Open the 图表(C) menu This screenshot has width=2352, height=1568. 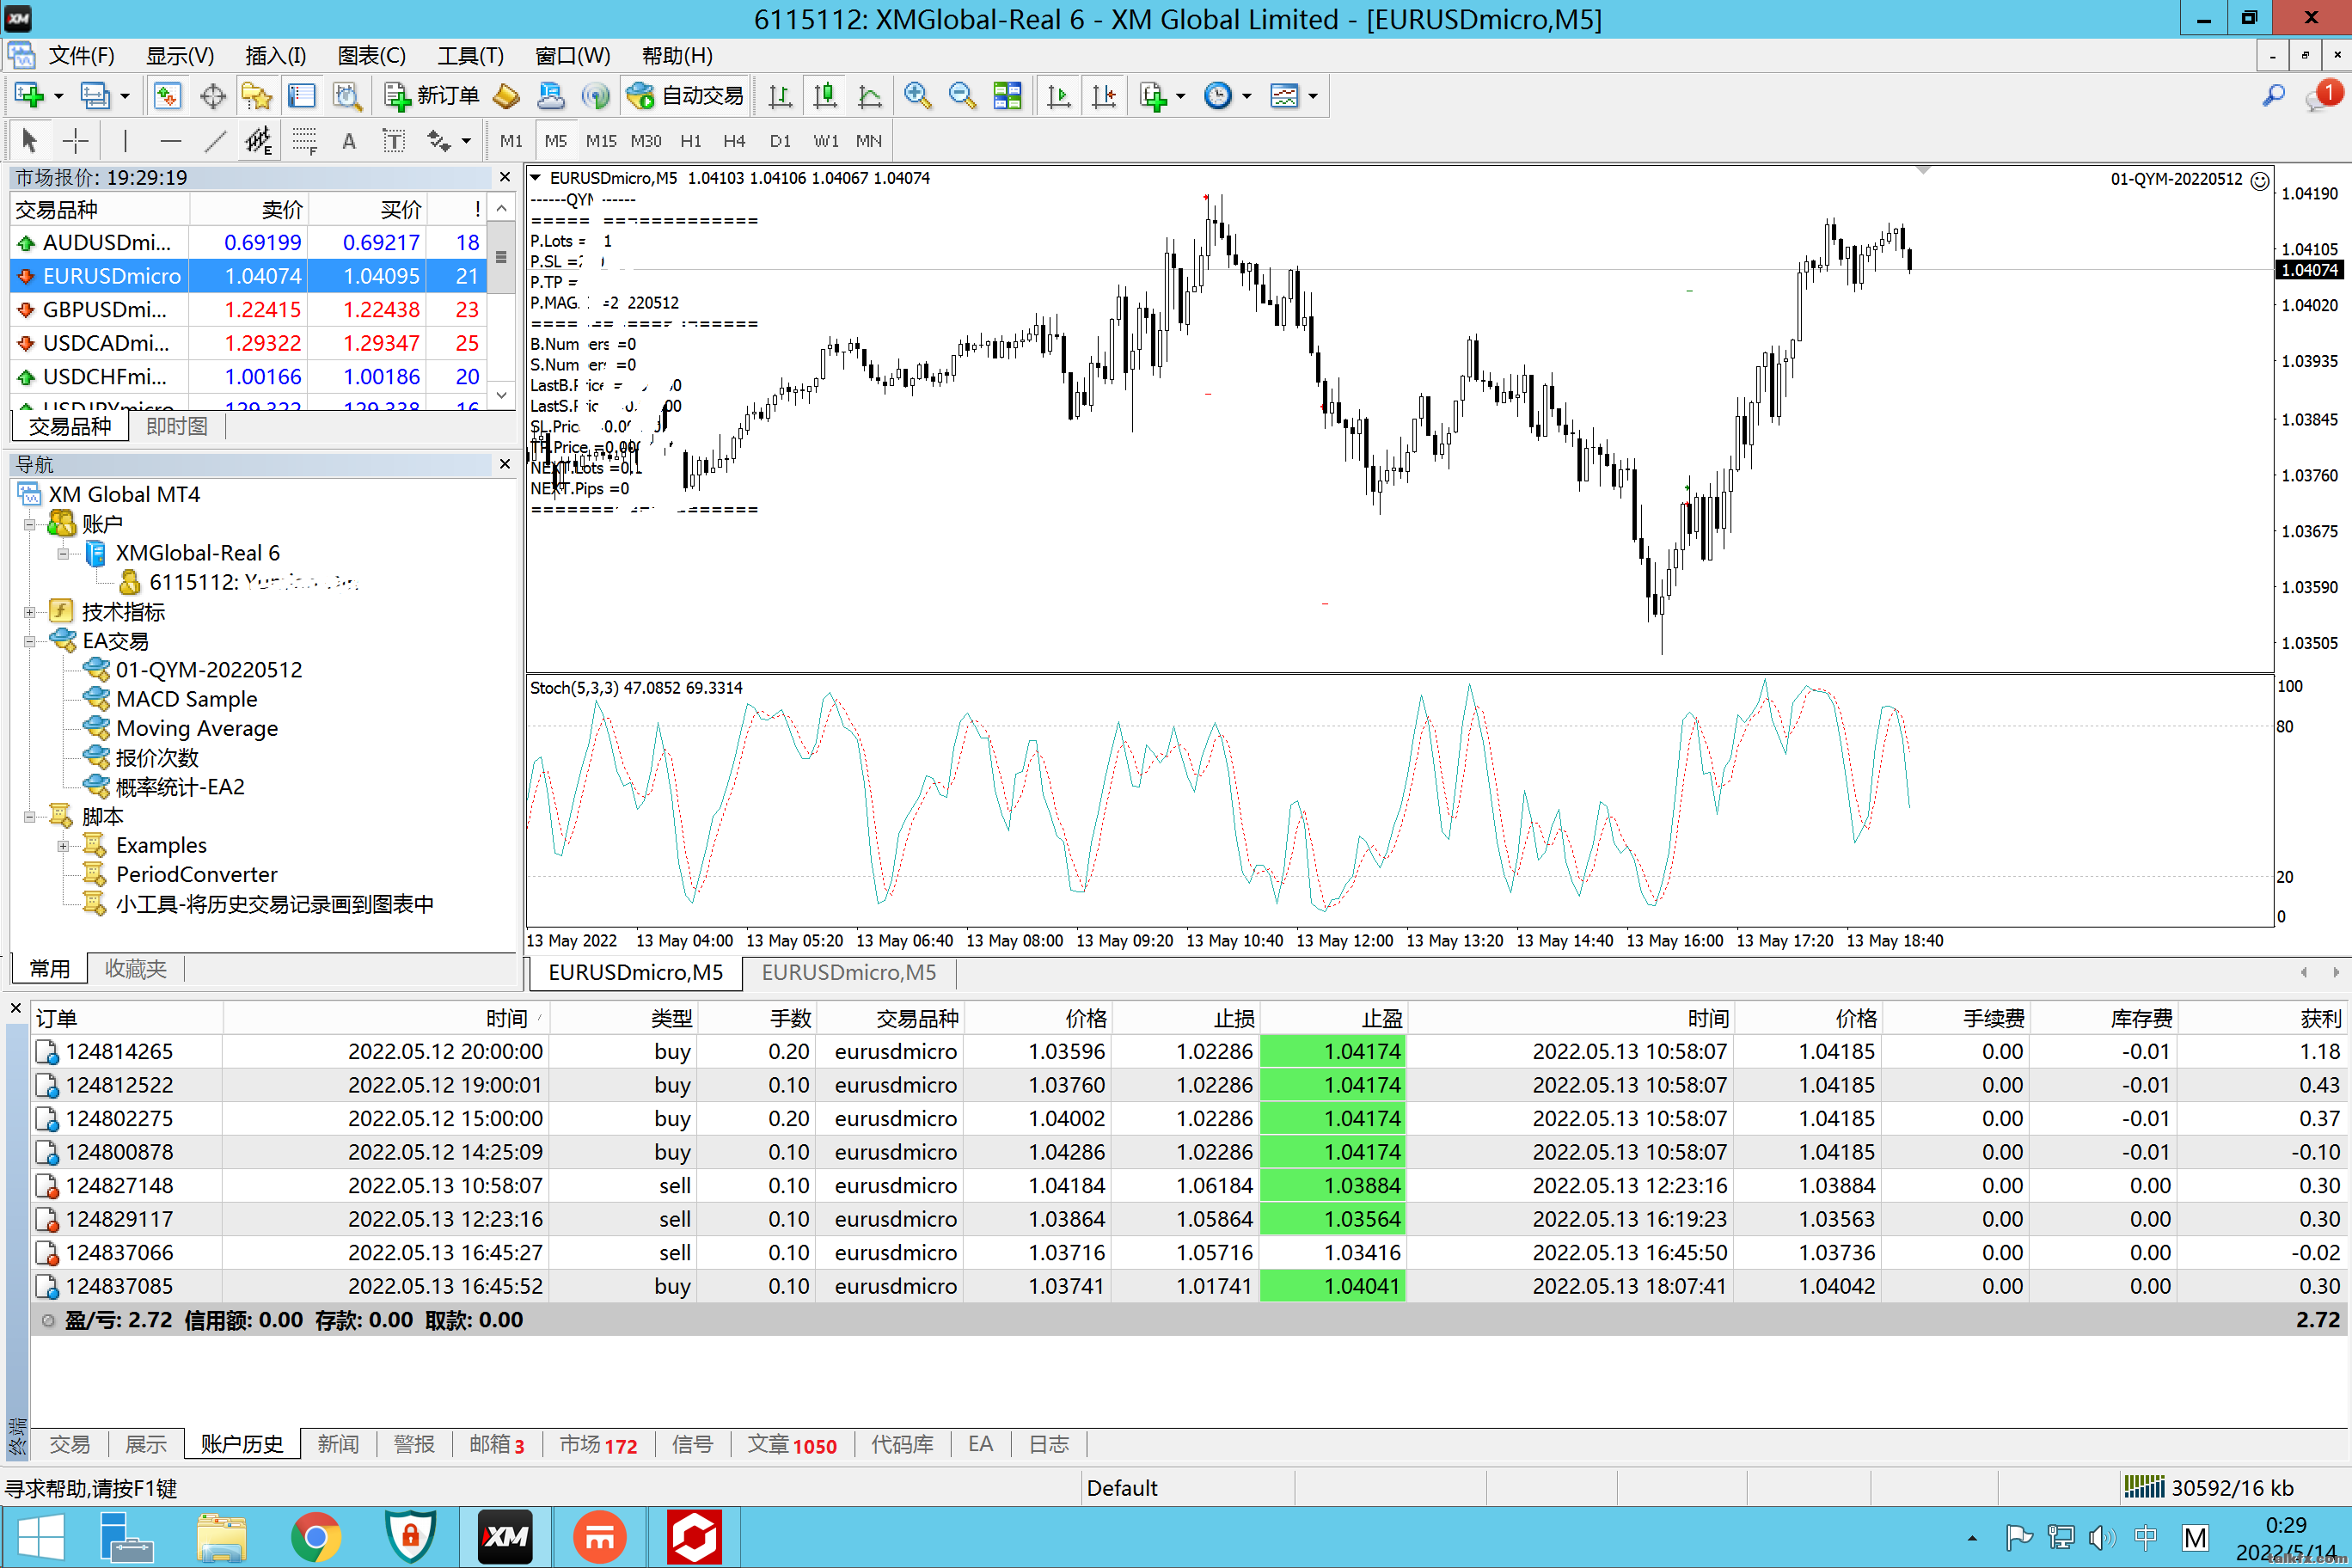click(x=371, y=56)
